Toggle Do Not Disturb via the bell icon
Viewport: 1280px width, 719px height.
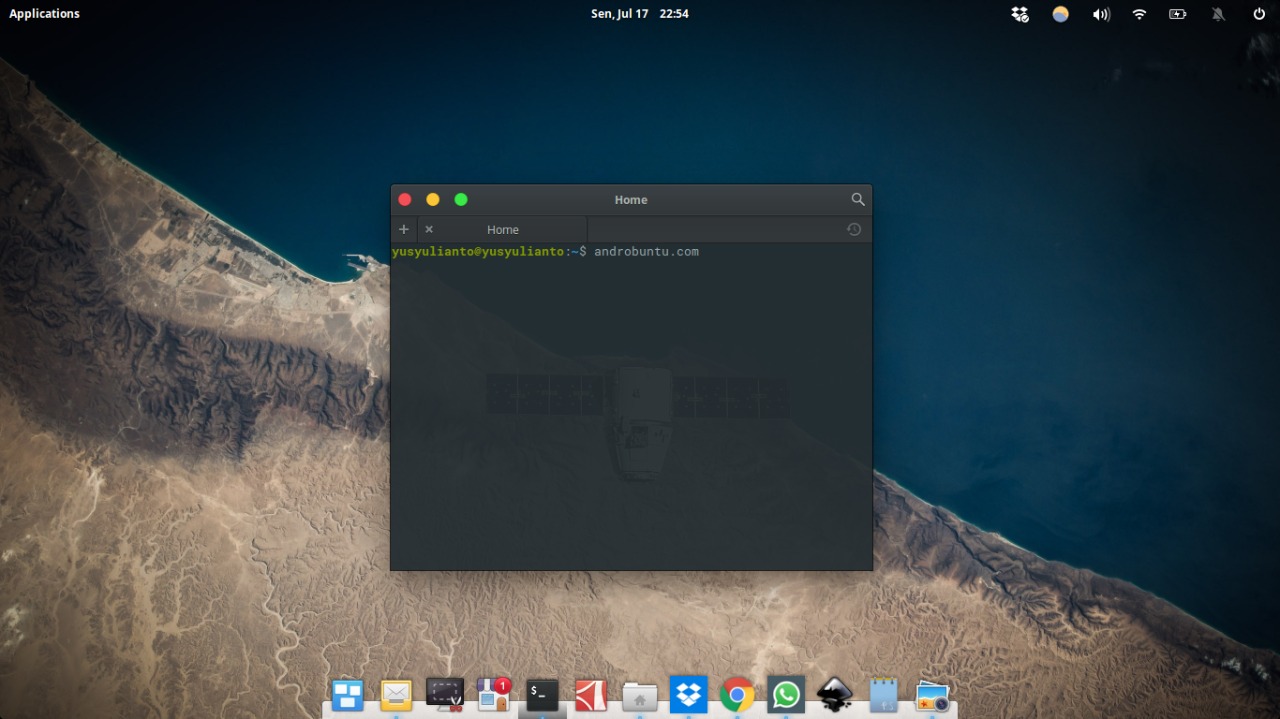pyautogui.click(x=1218, y=14)
